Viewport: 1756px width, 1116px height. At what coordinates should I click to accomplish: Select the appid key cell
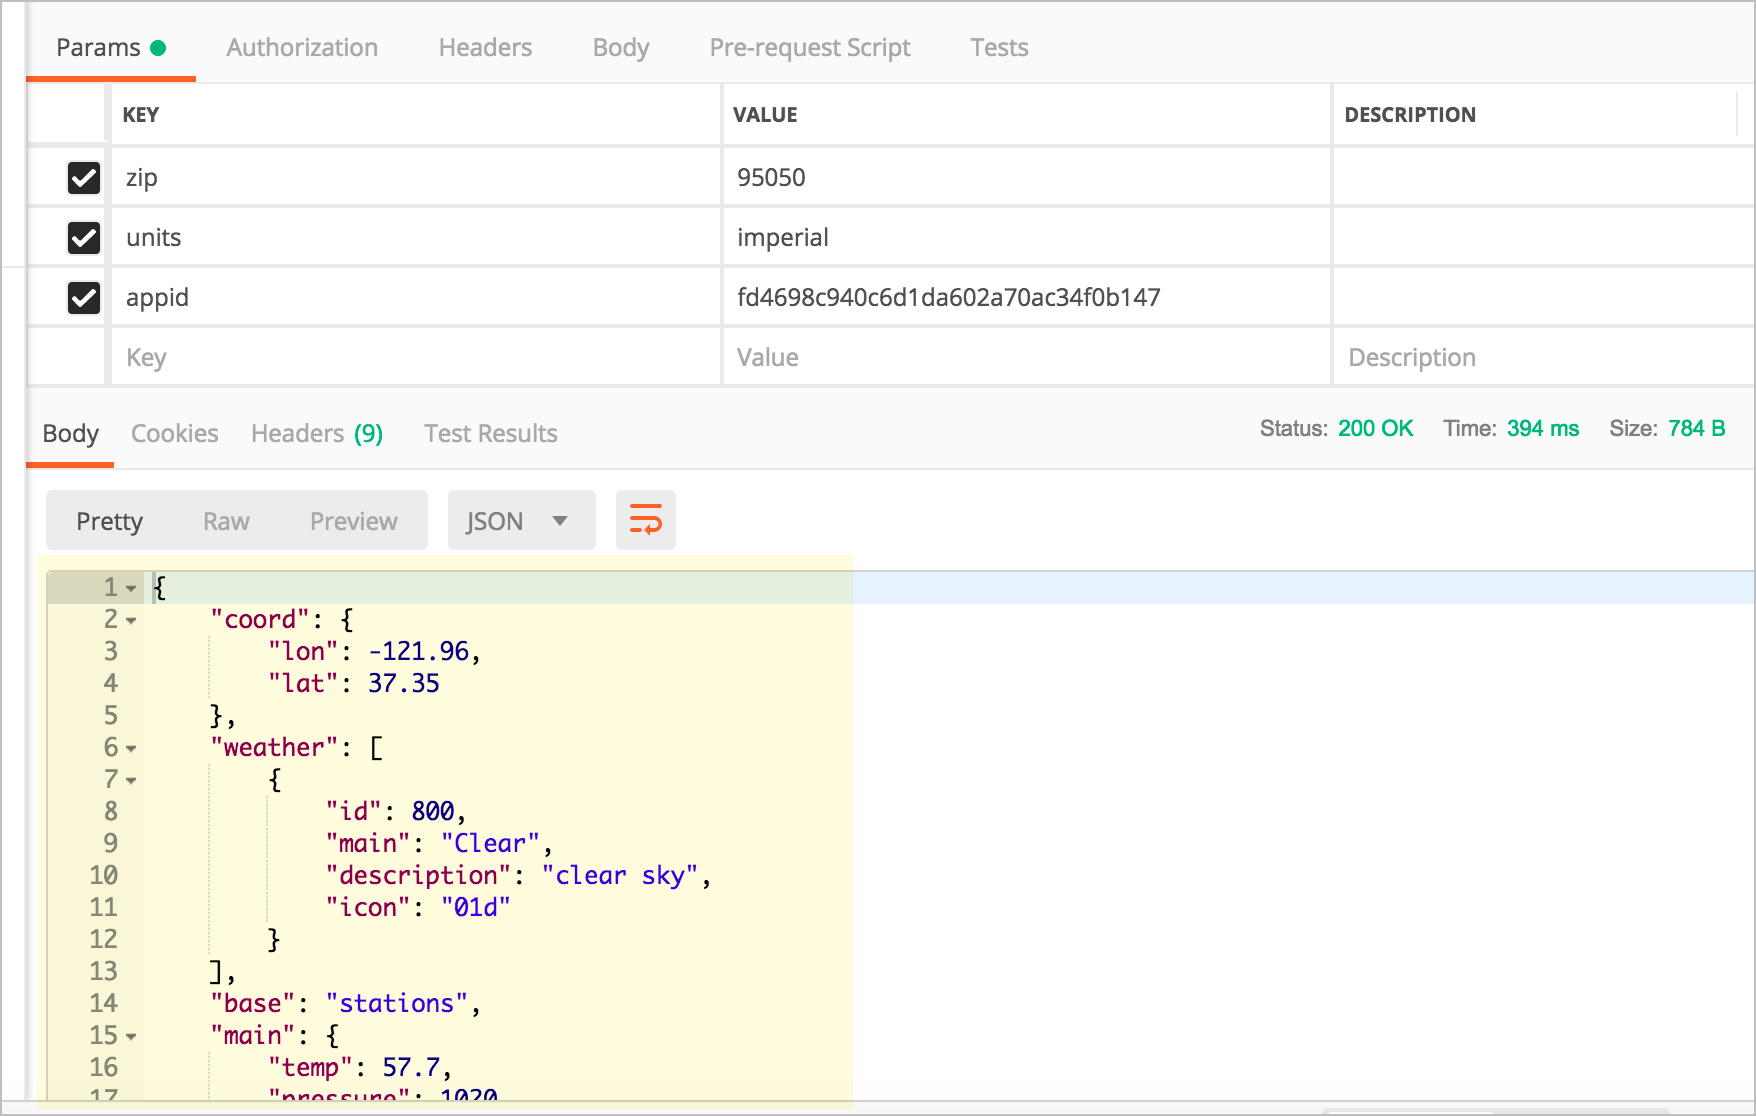point(415,298)
